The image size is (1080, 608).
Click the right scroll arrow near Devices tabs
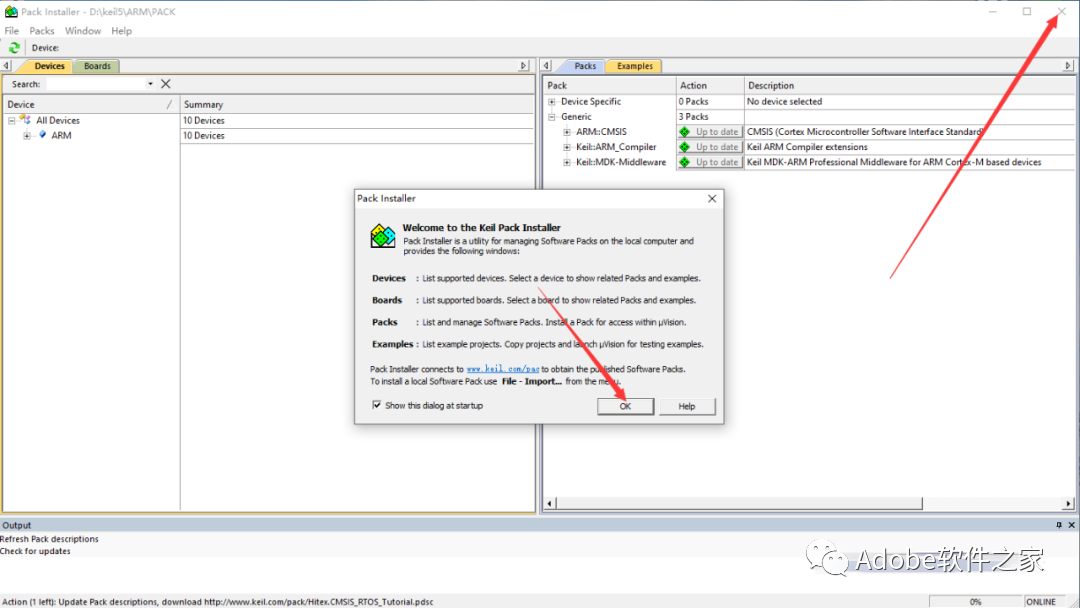523,65
